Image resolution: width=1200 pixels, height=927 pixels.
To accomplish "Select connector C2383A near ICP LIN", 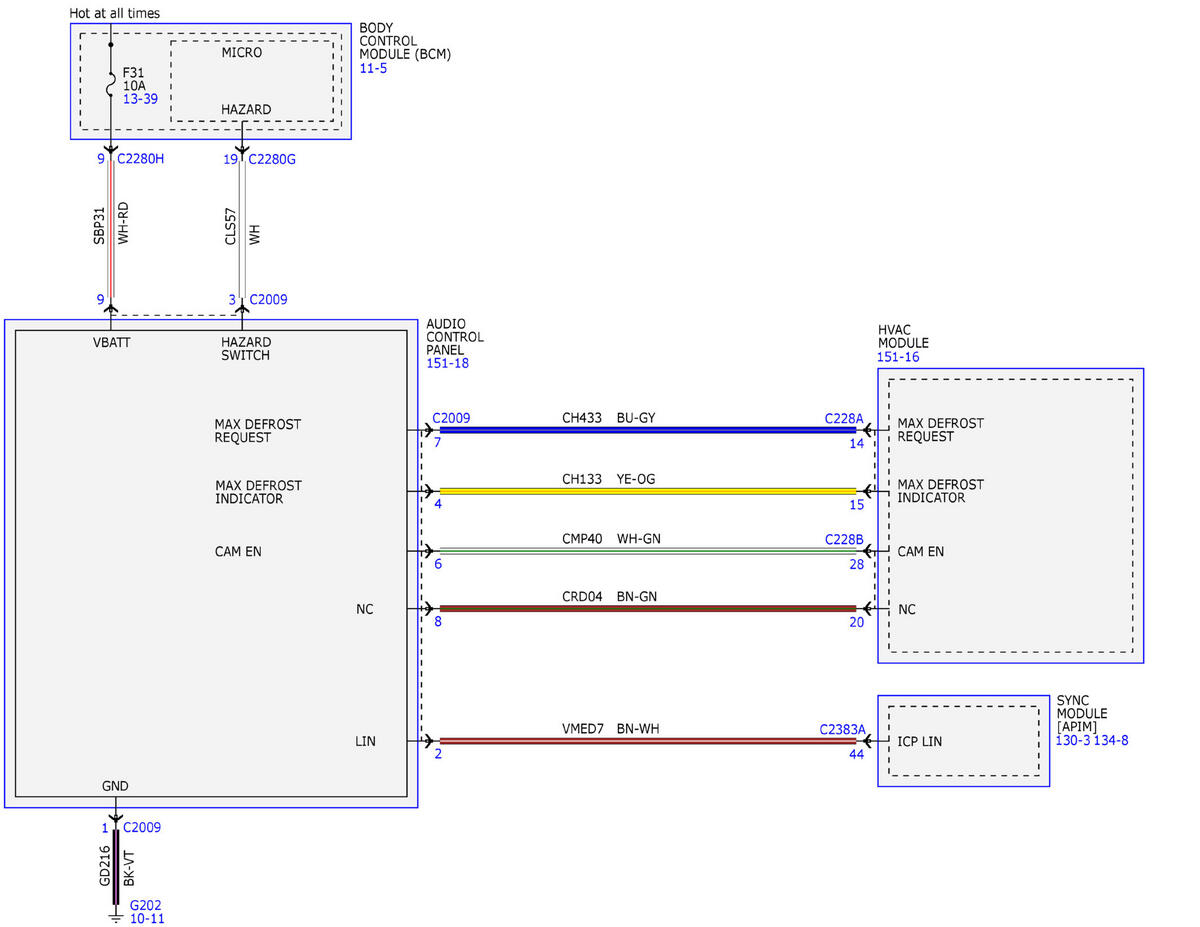I will coord(843,730).
